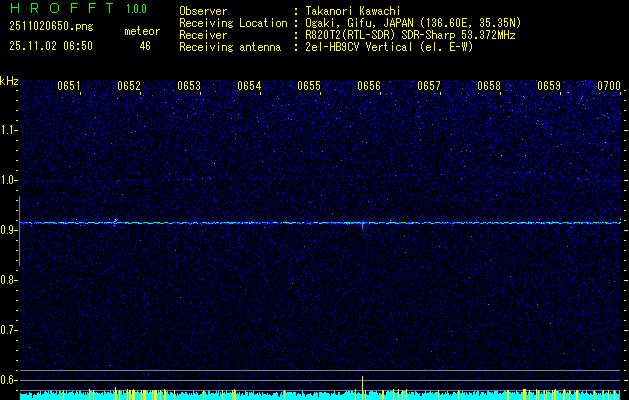Select the 0653 time marker

[189, 86]
